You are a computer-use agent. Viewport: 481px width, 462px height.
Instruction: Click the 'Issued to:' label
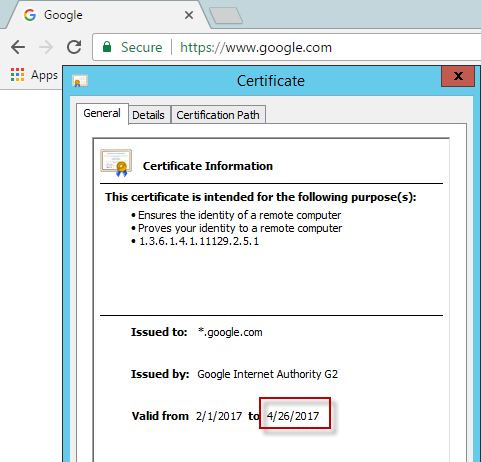[159, 332]
